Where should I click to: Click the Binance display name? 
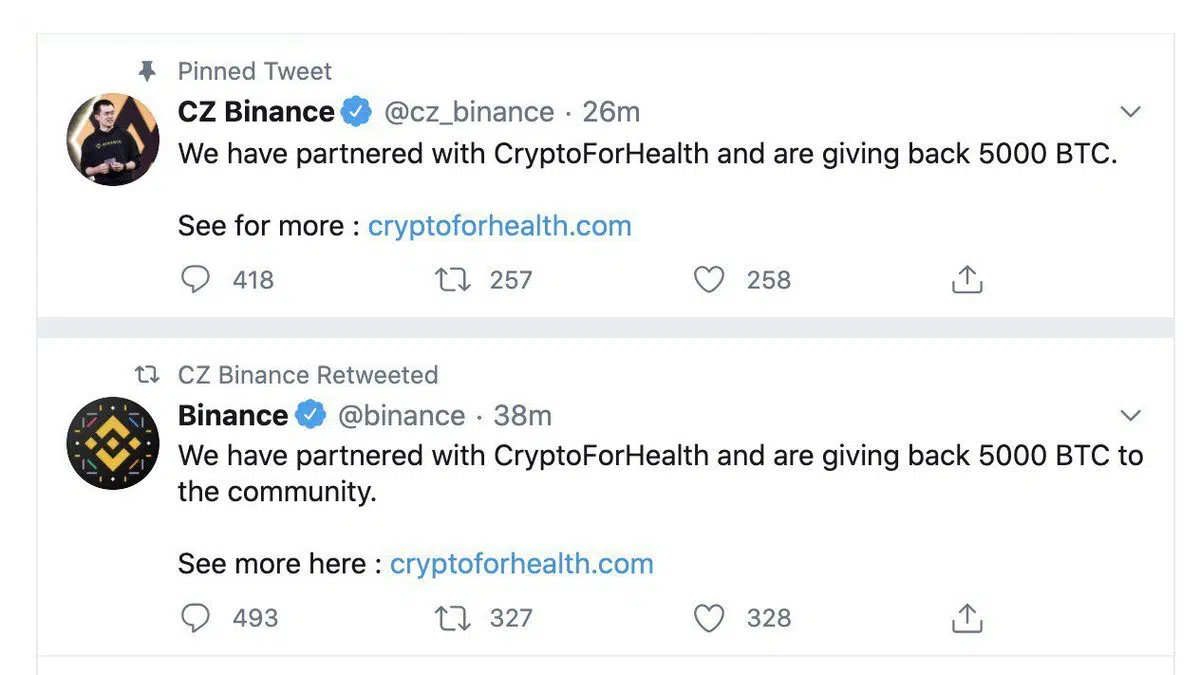[x=233, y=415]
